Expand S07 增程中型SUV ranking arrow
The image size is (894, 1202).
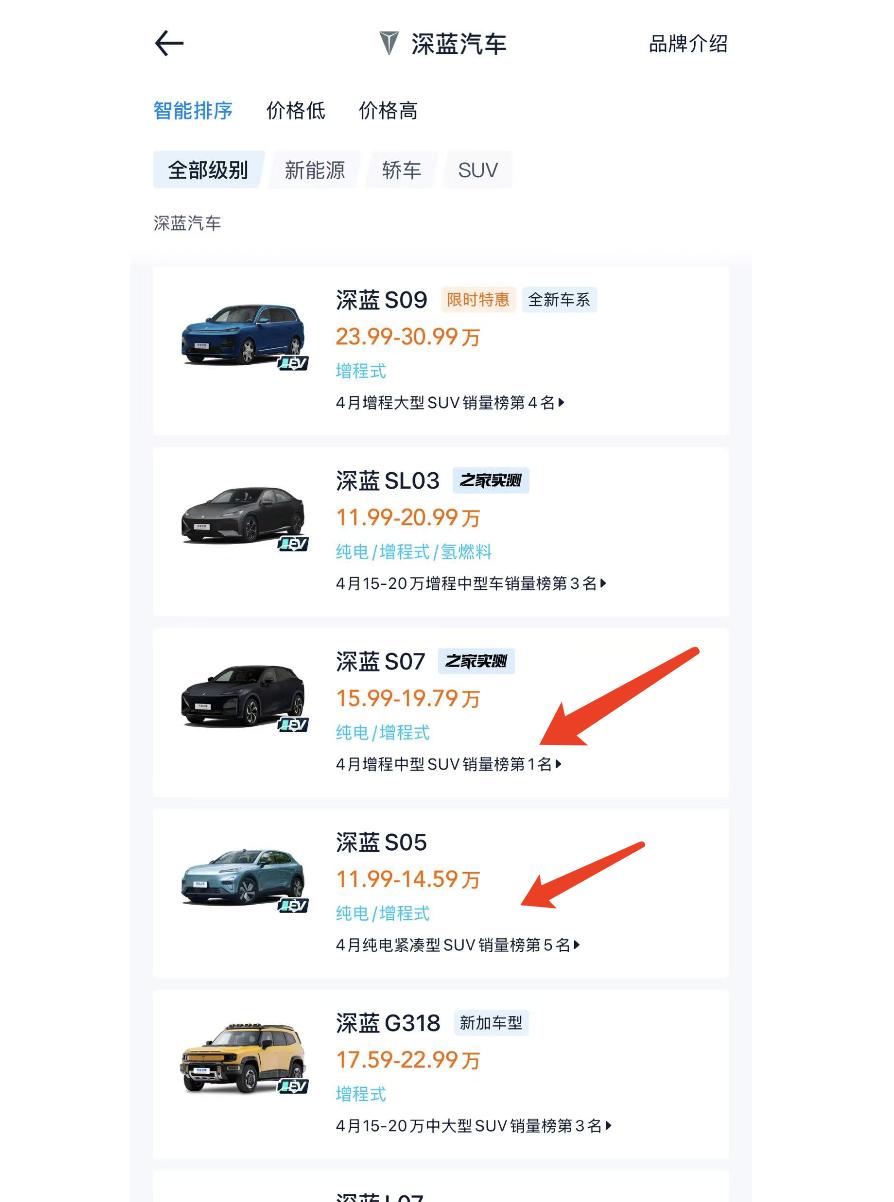tap(559, 764)
